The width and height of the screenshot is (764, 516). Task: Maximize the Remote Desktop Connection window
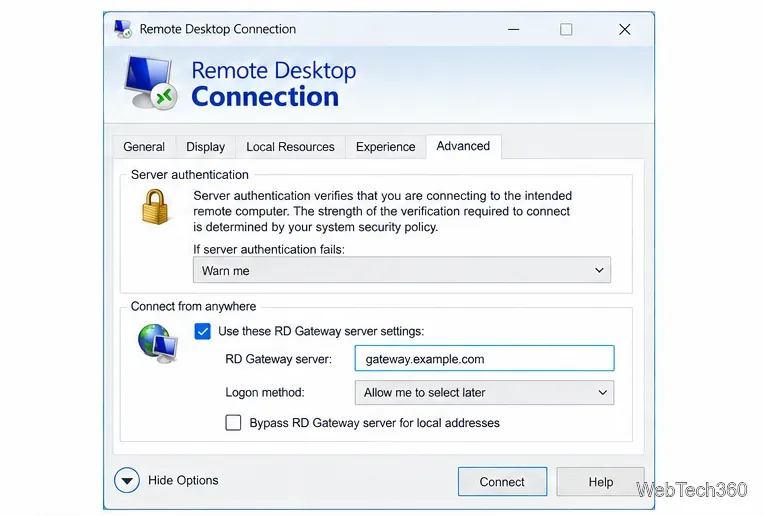(566, 29)
